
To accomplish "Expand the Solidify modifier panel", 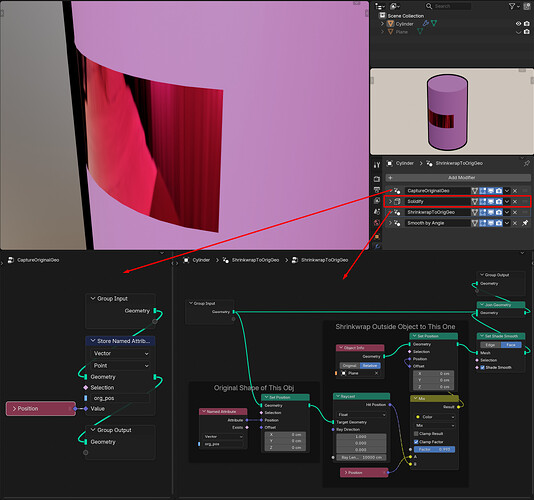I will (390, 201).
